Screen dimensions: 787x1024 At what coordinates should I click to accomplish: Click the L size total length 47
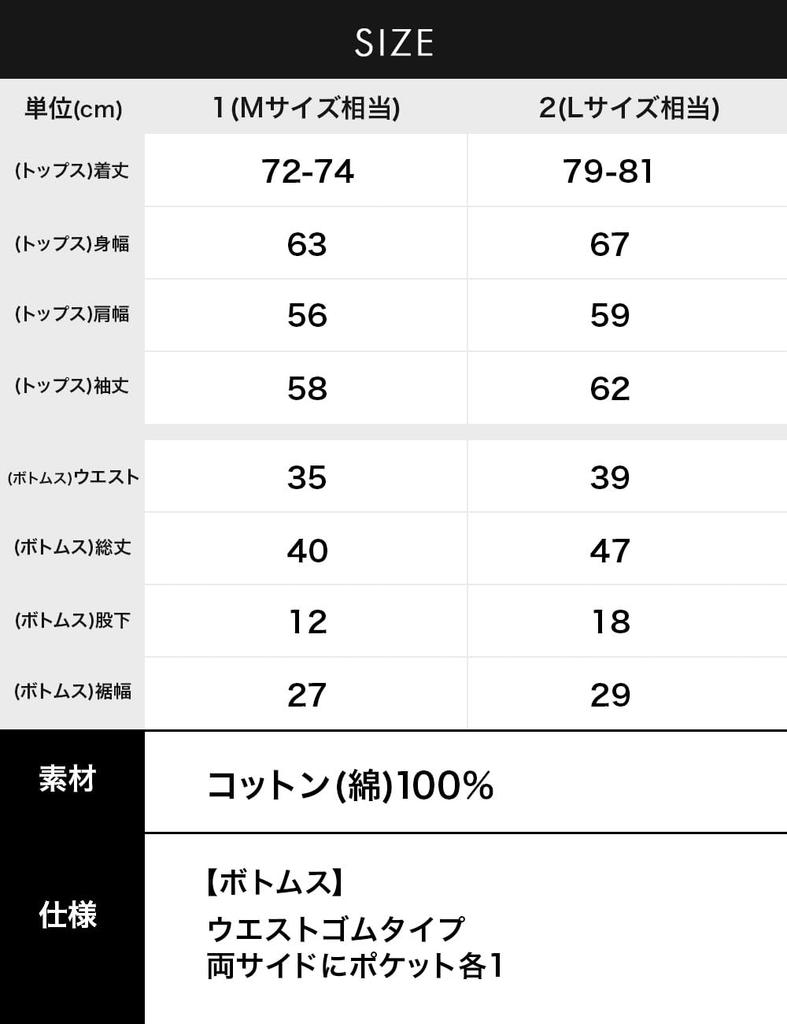(609, 550)
